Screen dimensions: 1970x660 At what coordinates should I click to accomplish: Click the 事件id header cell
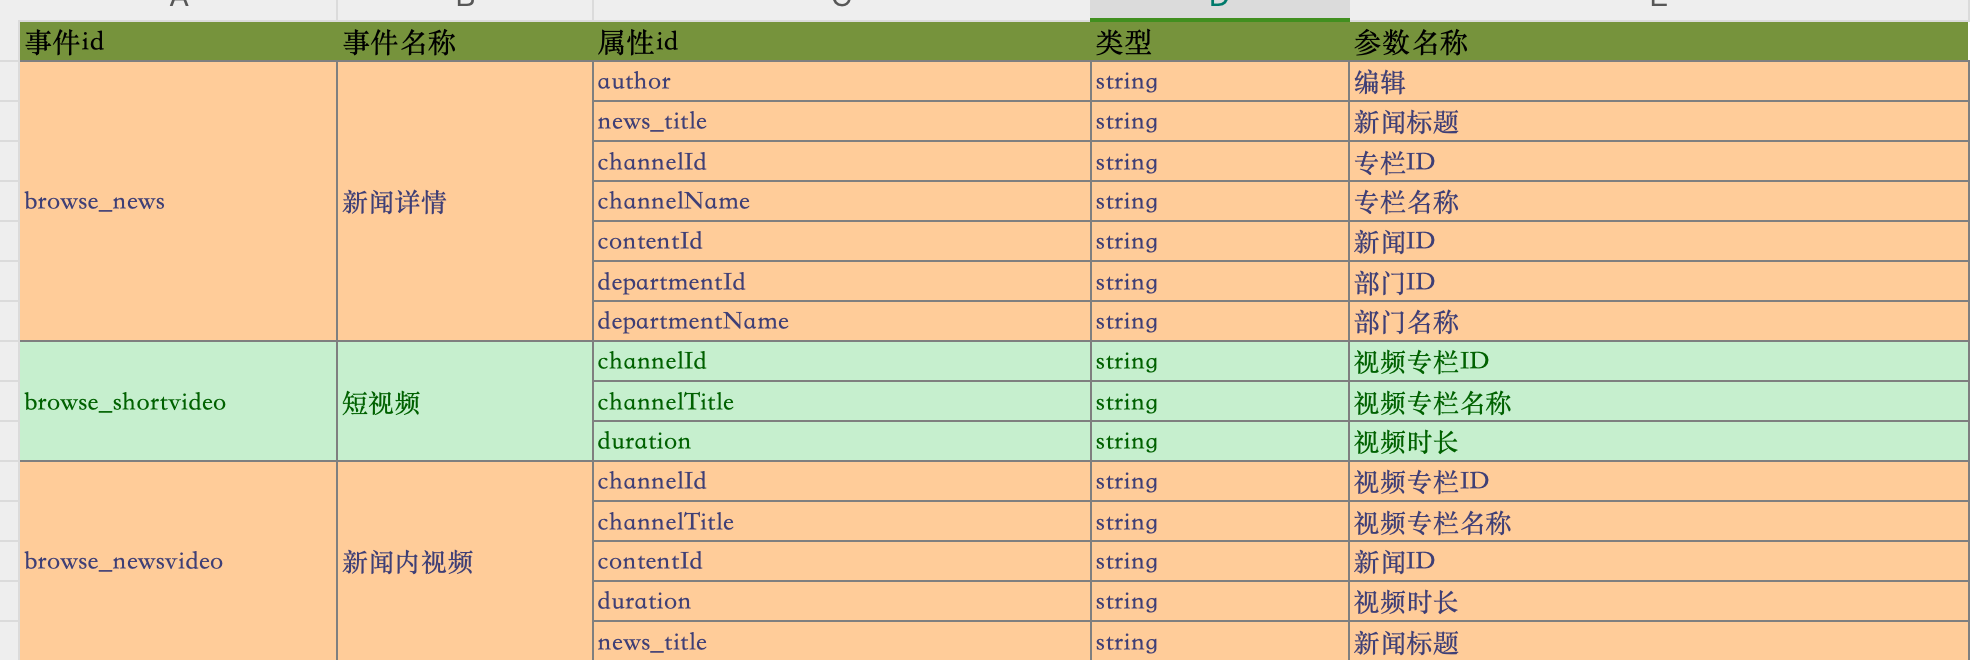point(178,42)
